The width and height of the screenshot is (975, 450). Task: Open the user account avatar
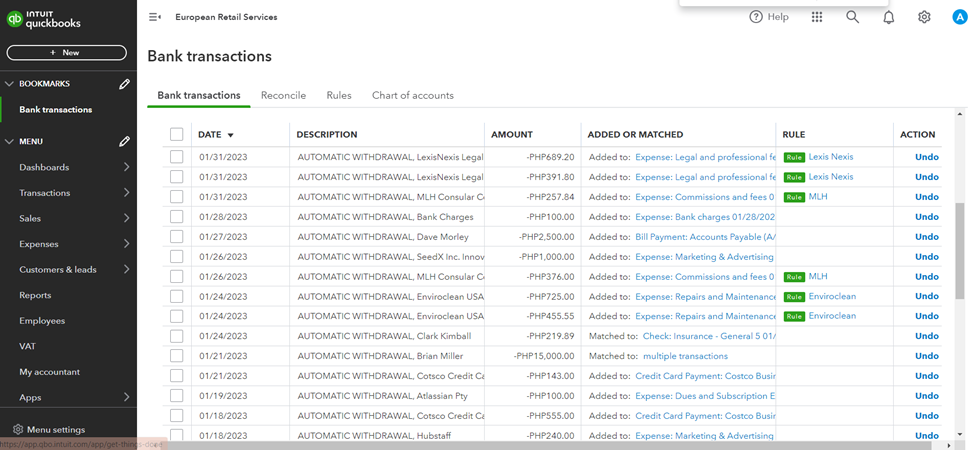coord(959,17)
